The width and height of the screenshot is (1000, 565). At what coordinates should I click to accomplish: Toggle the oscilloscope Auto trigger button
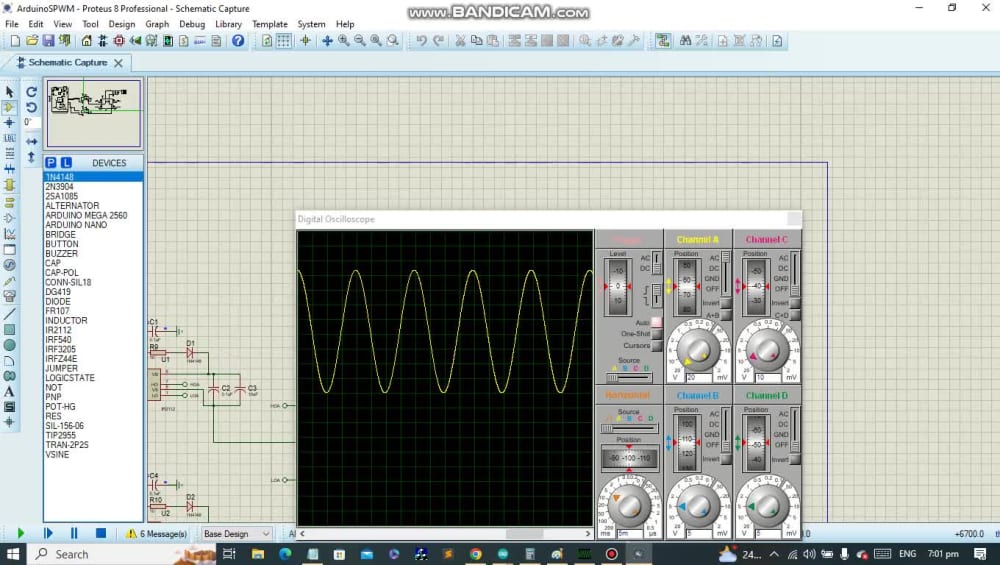(656, 322)
